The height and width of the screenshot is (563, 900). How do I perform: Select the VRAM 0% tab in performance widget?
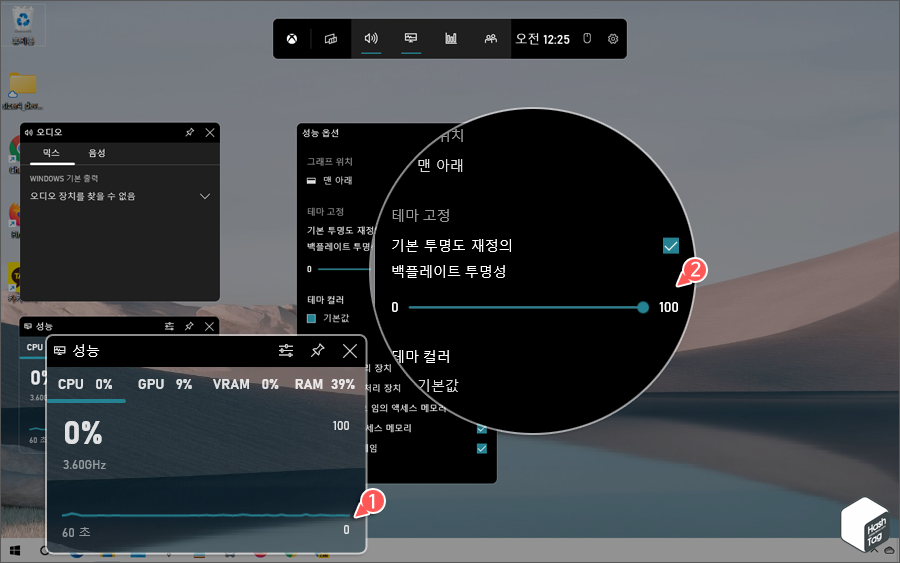[x=246, y=384]
